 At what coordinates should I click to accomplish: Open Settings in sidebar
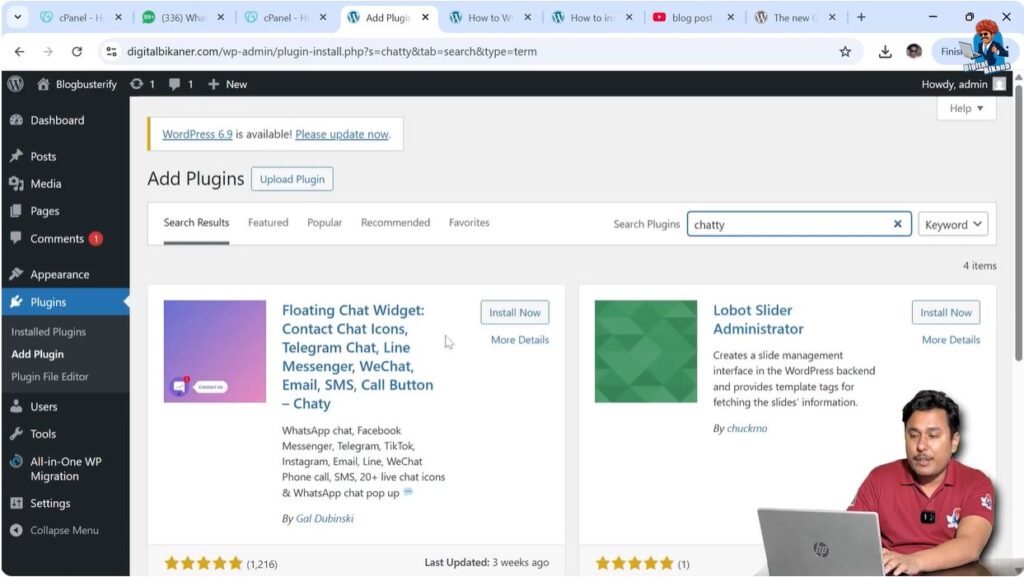(50, 503)
